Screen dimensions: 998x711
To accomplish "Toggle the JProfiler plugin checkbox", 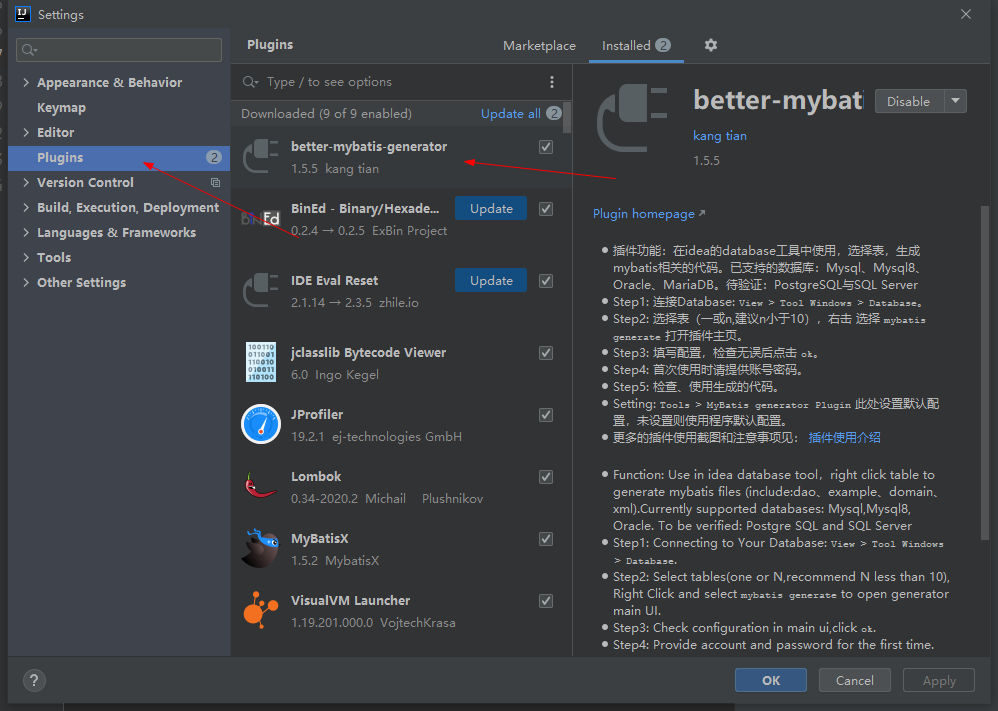I will click(x=546, y=415).
